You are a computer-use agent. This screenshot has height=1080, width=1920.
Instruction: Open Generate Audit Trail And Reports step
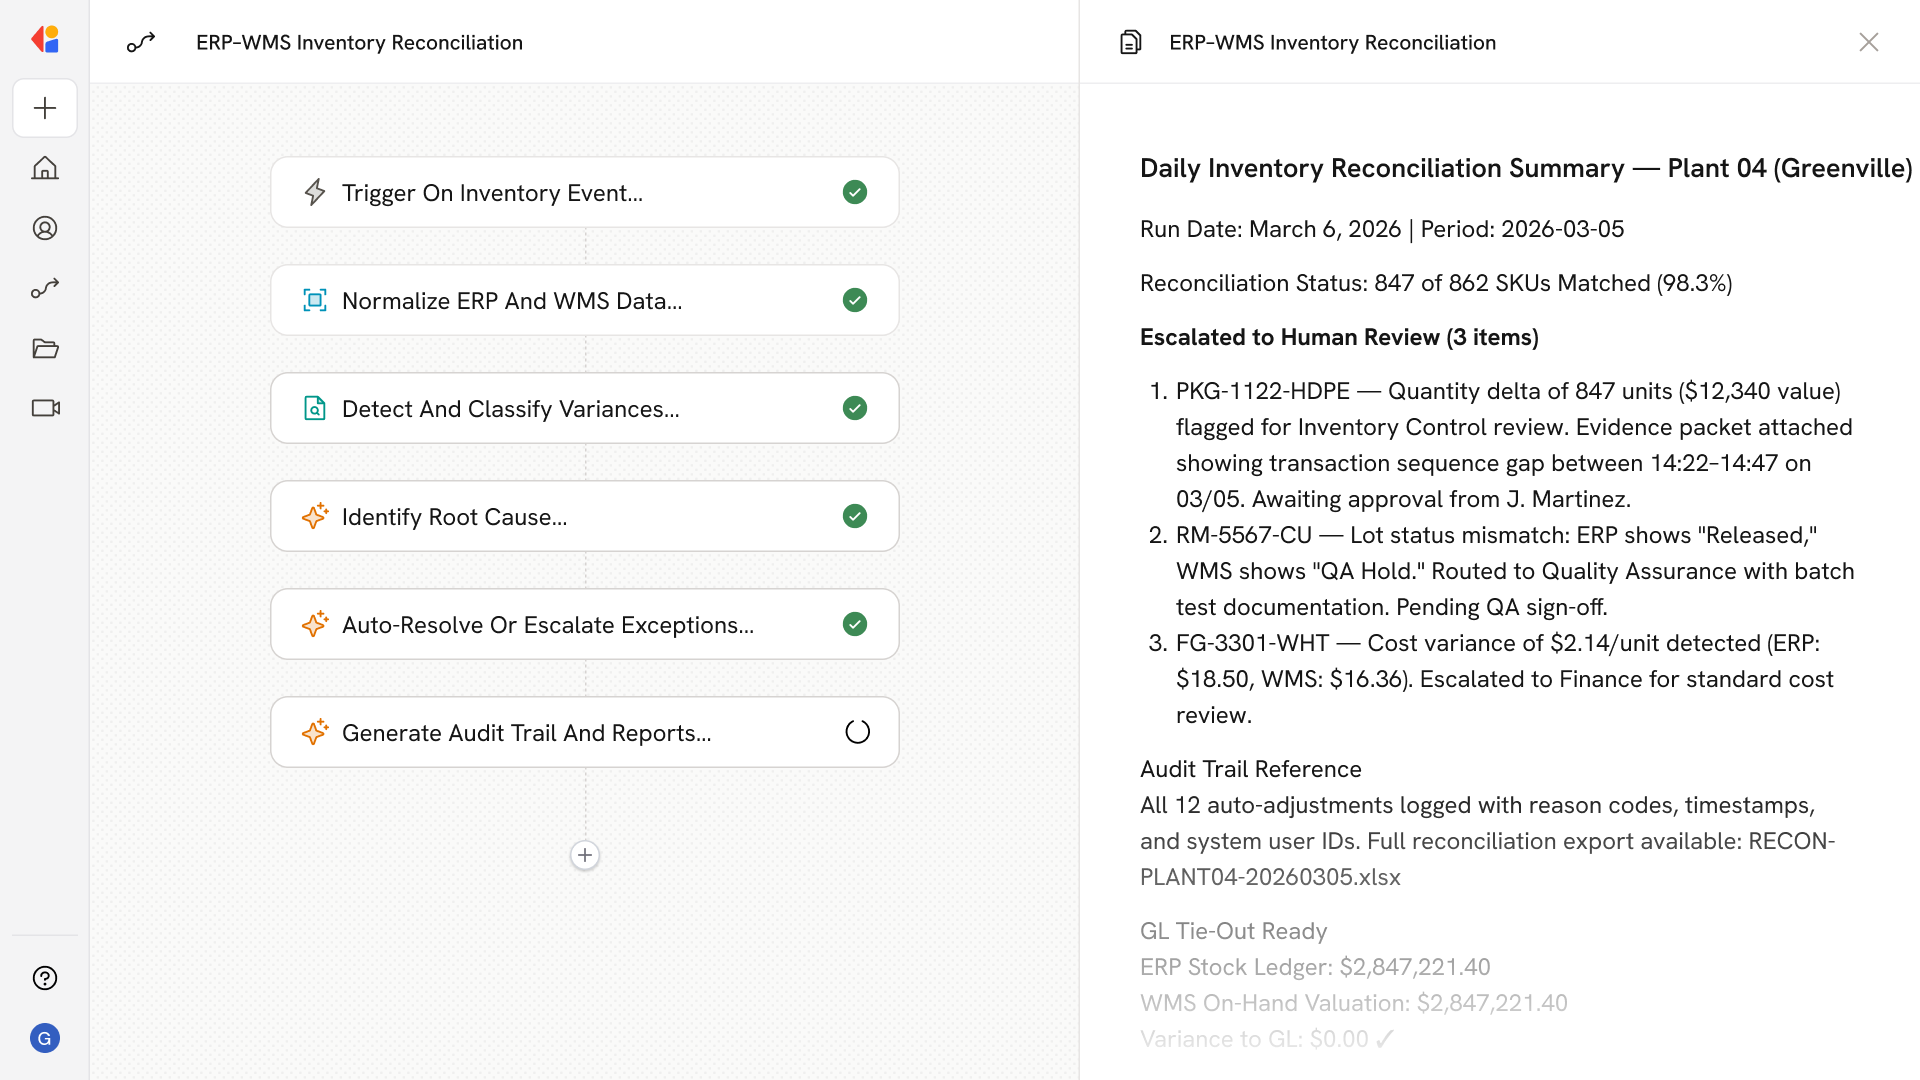click(584, 732)
